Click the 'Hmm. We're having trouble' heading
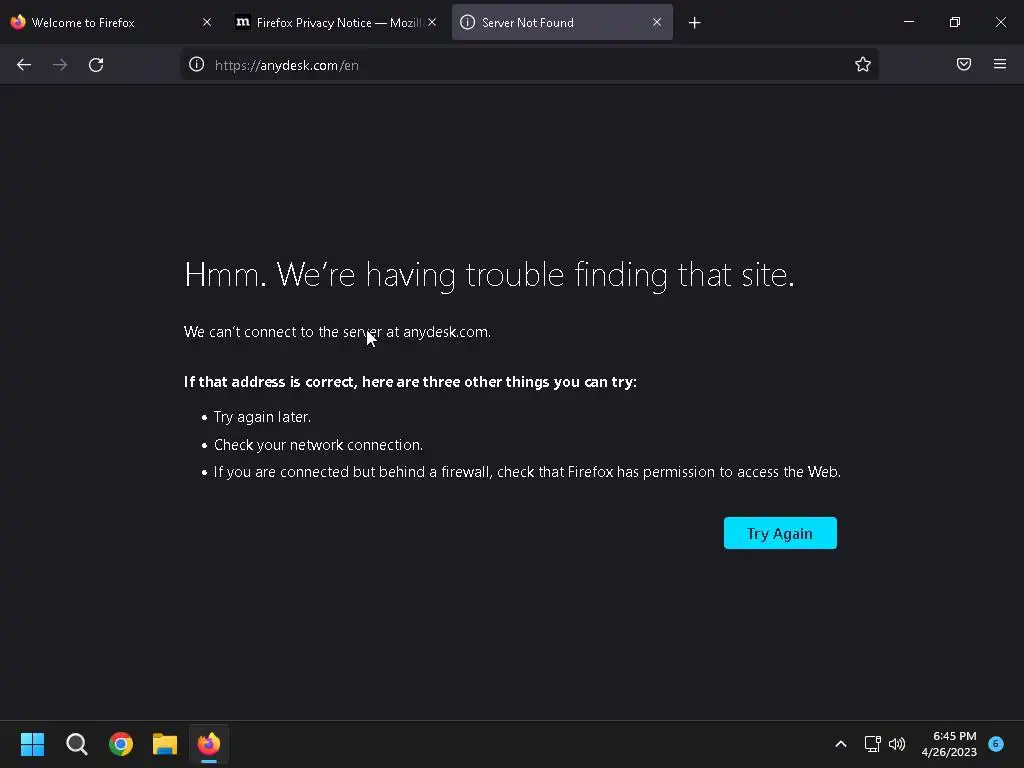Viewport: 1024px width, 768px height. [x=489, y=275]
